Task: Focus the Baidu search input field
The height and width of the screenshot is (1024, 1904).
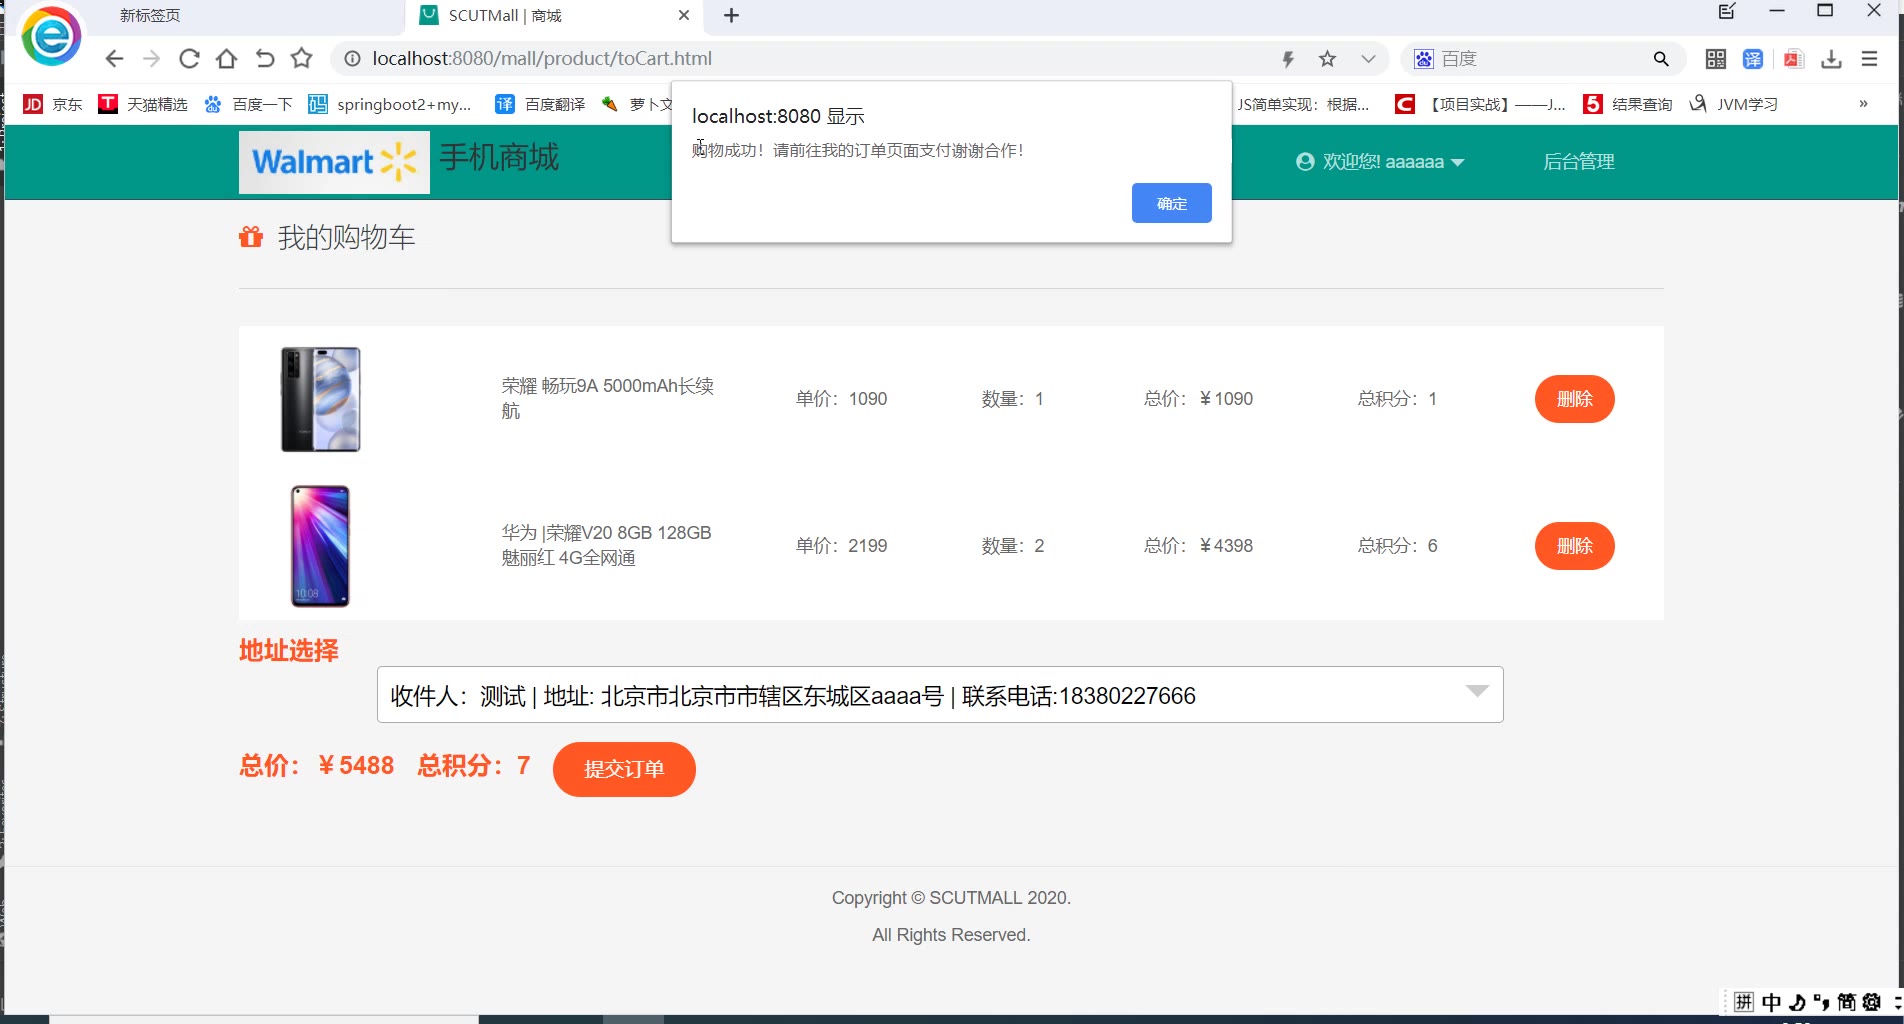Action: pos(1540,59)
